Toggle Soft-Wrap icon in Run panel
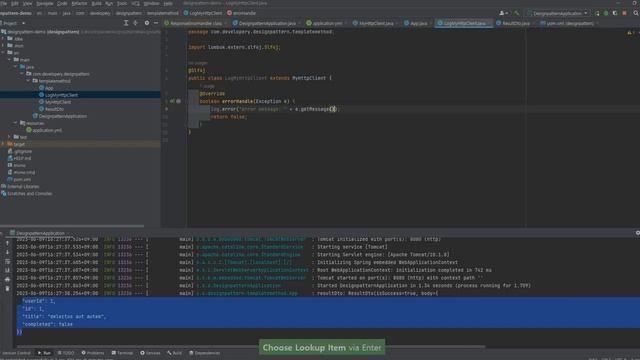Screen dimensions: 640x360 [7, 262]
